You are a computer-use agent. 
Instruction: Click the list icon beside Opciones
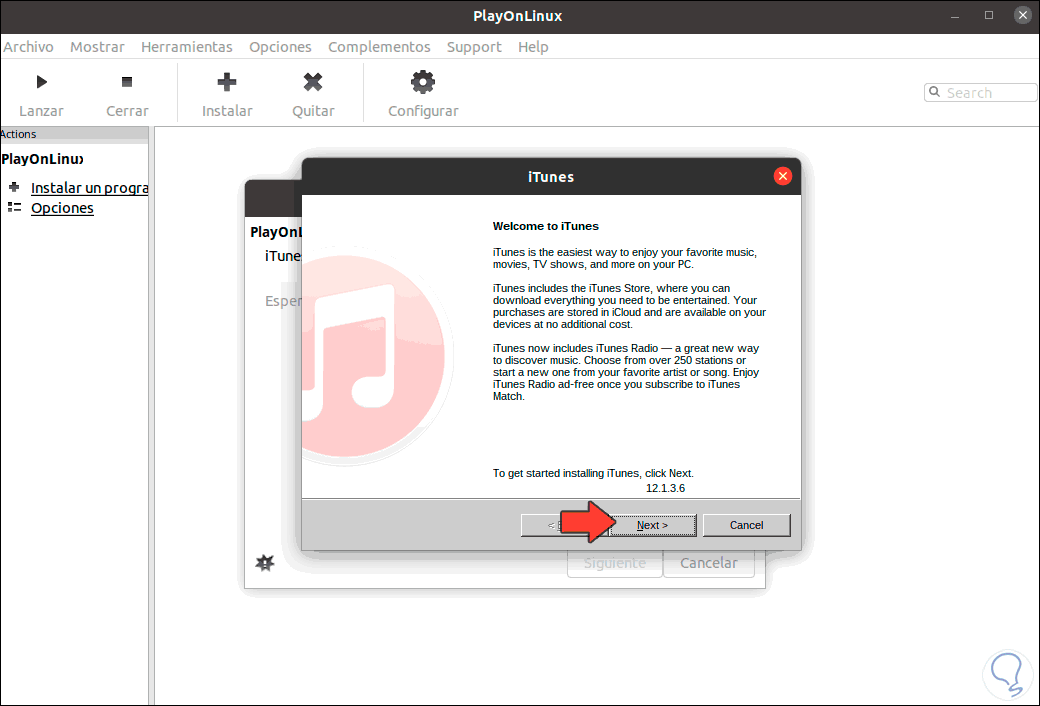14,207
